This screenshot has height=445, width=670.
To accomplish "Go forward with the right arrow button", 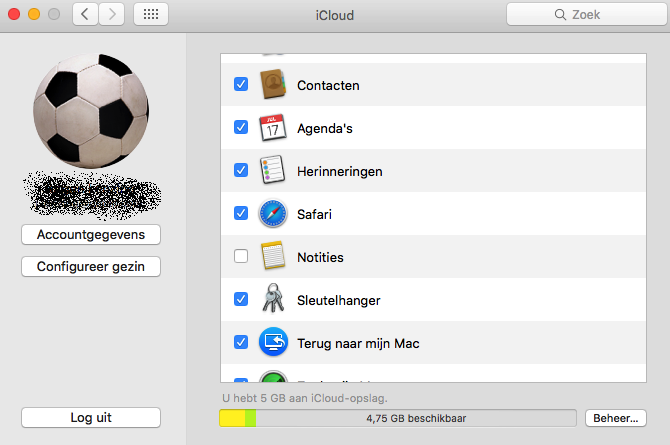I will pos(112,14).
